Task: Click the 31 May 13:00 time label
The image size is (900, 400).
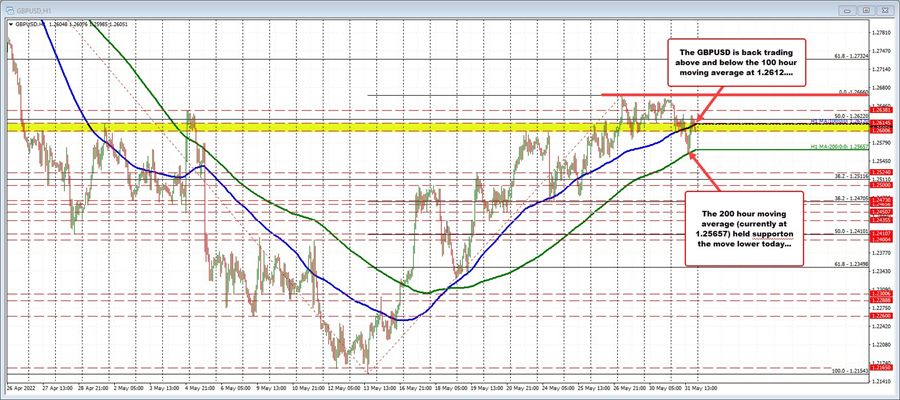Action: tap(700, 387)
